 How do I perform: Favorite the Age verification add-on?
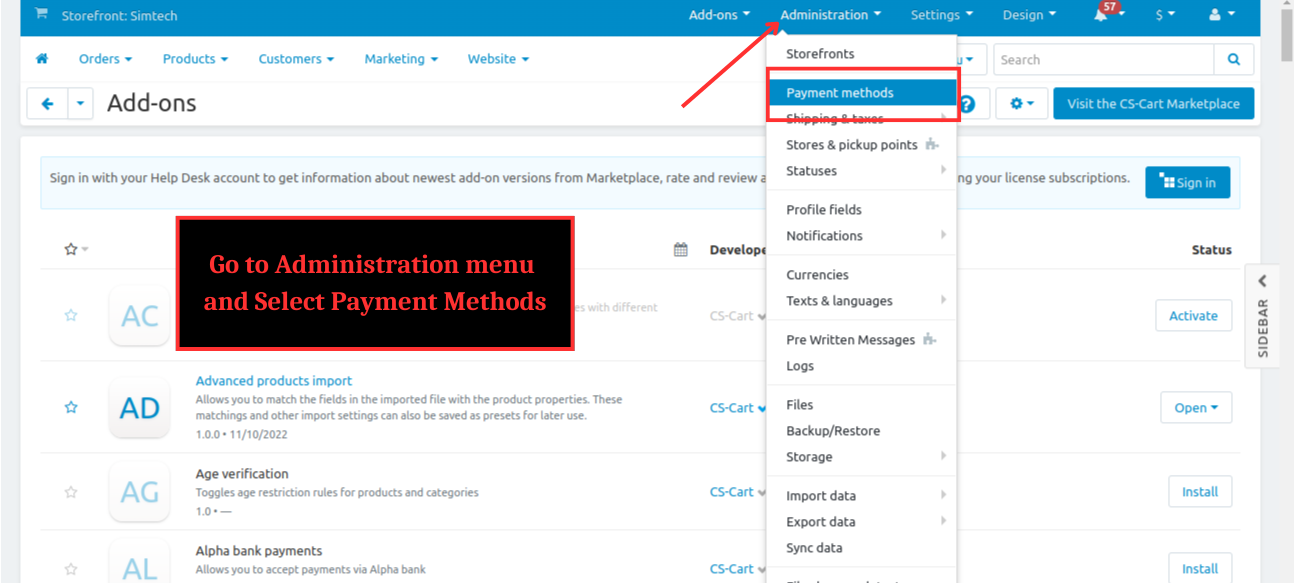71,492
